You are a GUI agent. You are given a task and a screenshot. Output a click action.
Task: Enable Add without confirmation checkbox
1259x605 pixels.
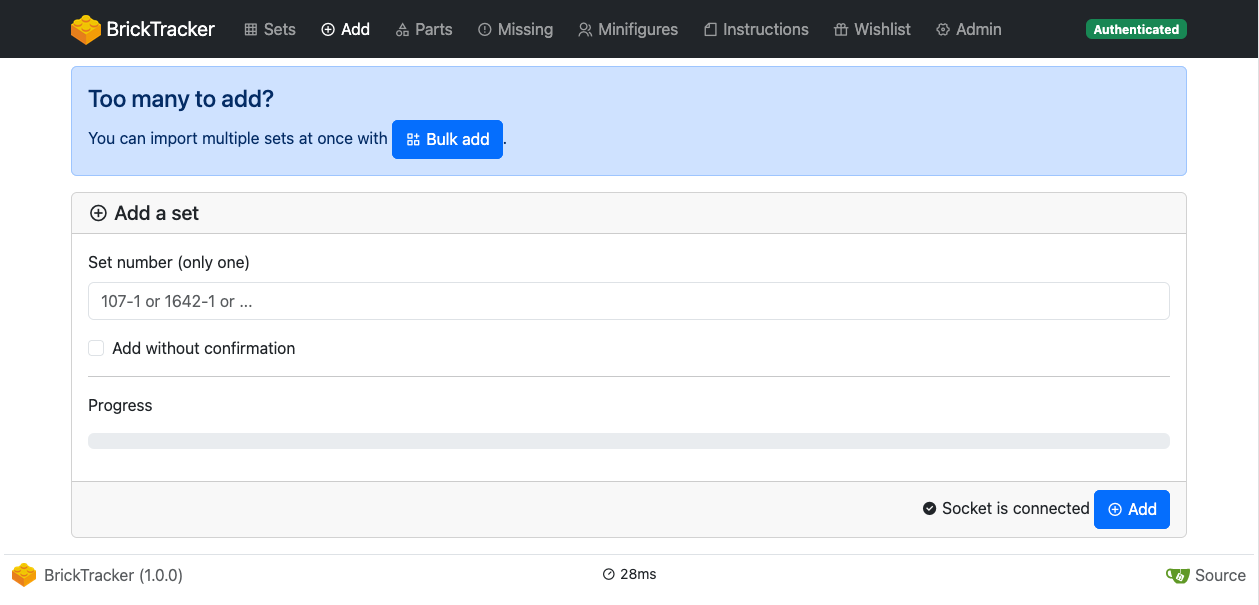96,348
